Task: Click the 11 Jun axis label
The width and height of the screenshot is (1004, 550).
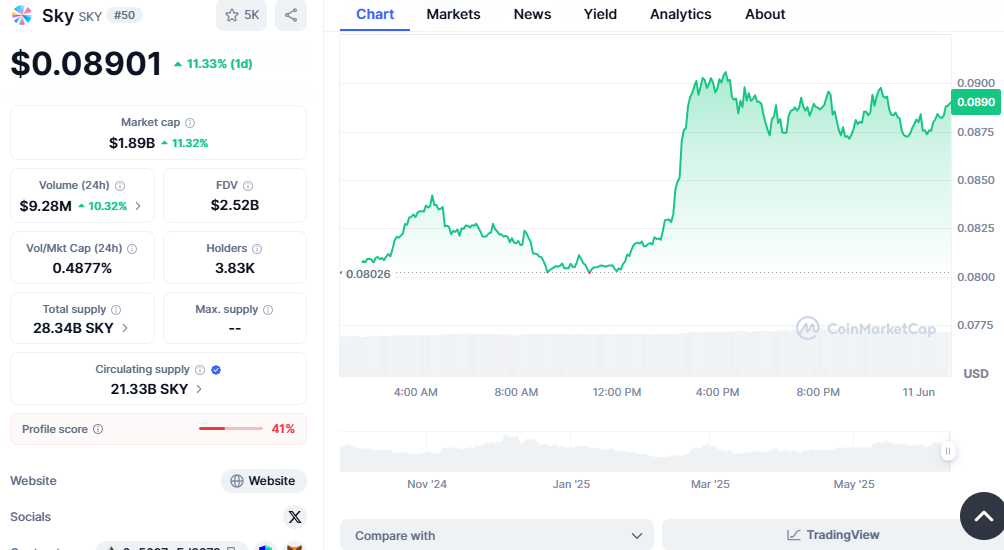Action: coord(918,392)
